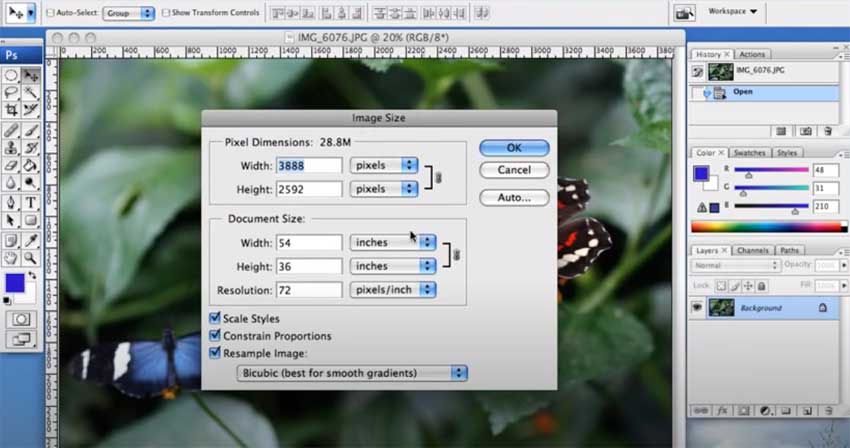Open Resolution pixels/inch dropdown
Viewport: 850px width, 448px height.
click(x=393, y=290)
